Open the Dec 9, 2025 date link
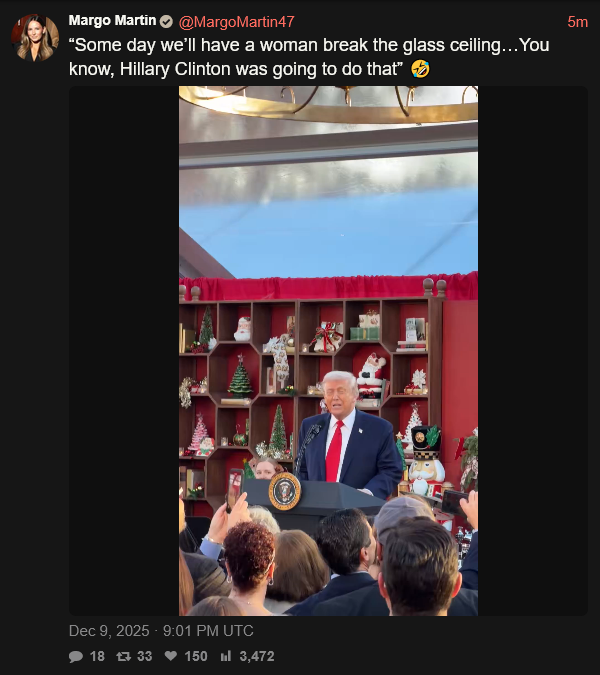 [x=109, y=631]
